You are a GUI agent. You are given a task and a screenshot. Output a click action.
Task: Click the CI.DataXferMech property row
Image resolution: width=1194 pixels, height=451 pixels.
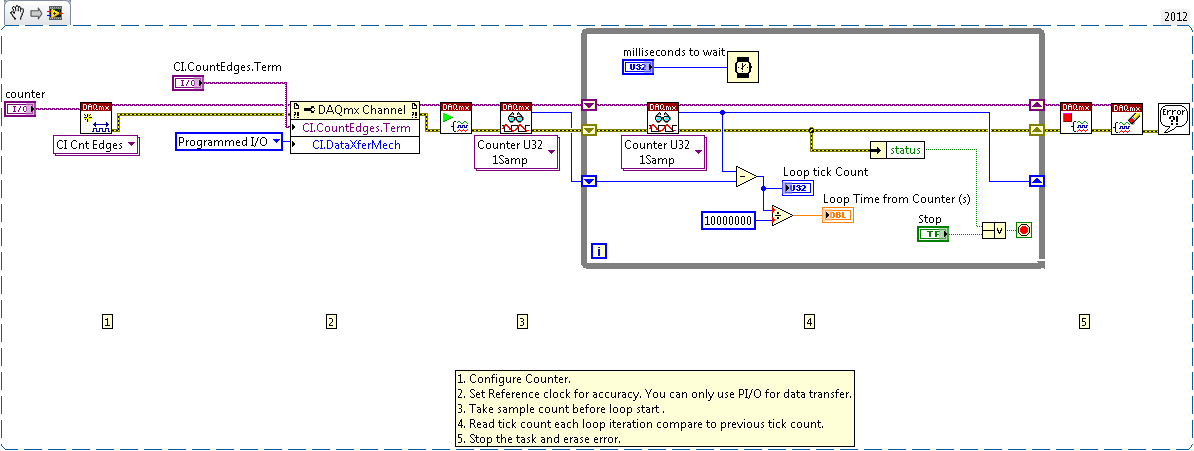355,145
